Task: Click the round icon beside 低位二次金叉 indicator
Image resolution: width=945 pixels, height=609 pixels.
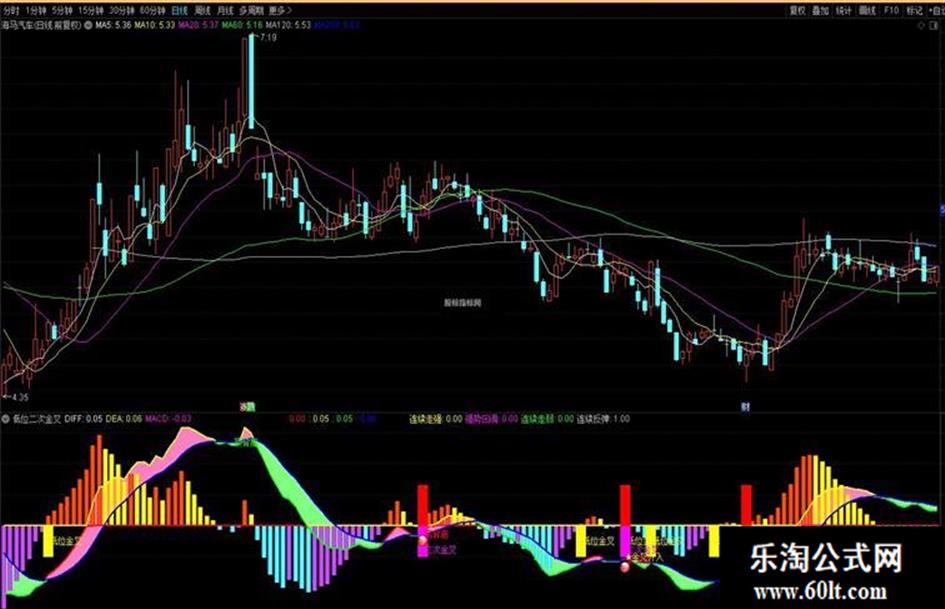Action: (5, 418)
